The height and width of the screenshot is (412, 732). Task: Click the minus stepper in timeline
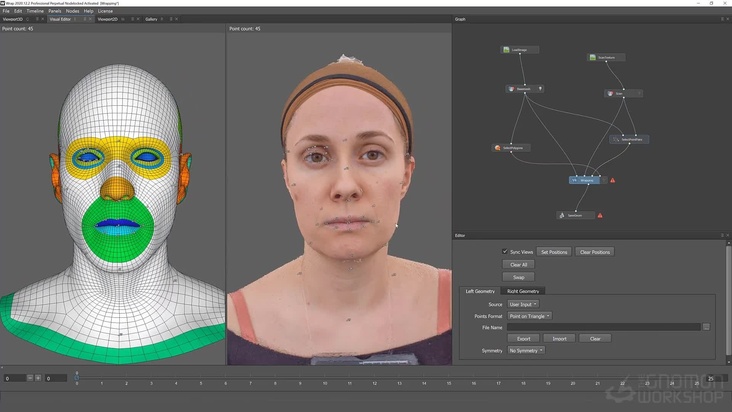30,378
